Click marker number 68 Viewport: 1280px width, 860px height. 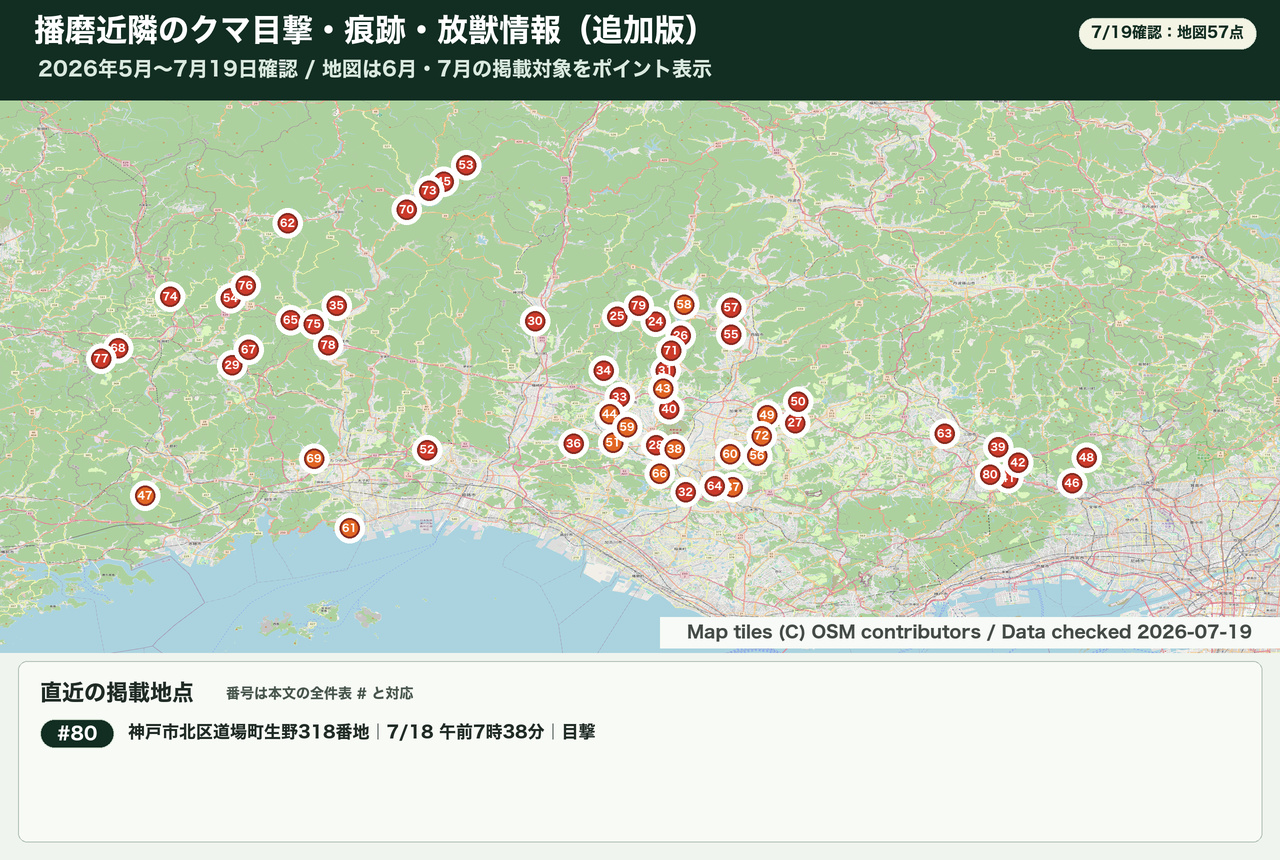(118, 349)
